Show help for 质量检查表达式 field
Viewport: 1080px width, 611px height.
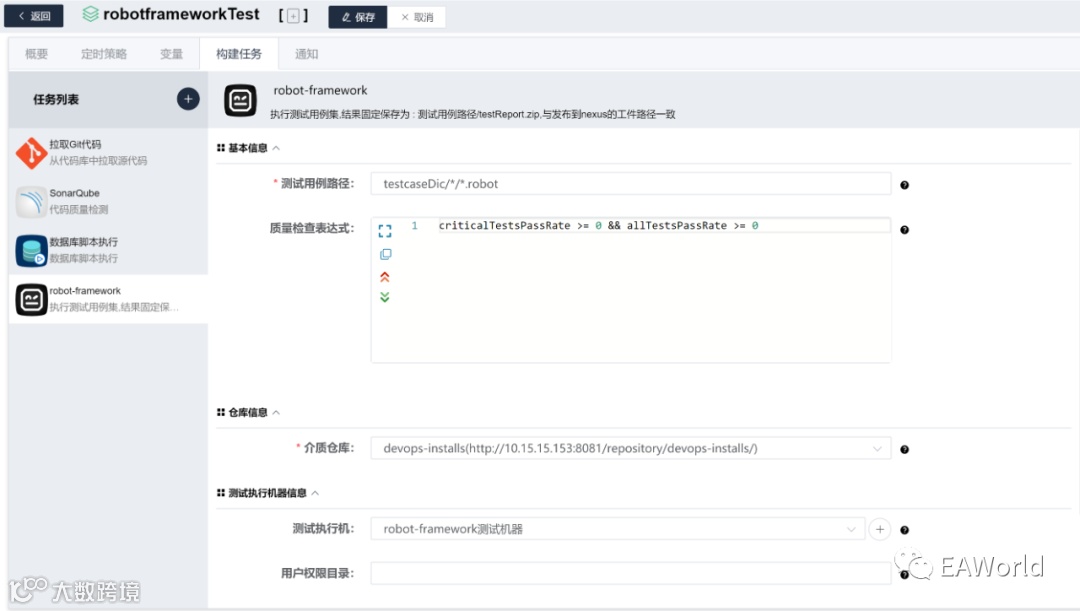coord(904,230)
